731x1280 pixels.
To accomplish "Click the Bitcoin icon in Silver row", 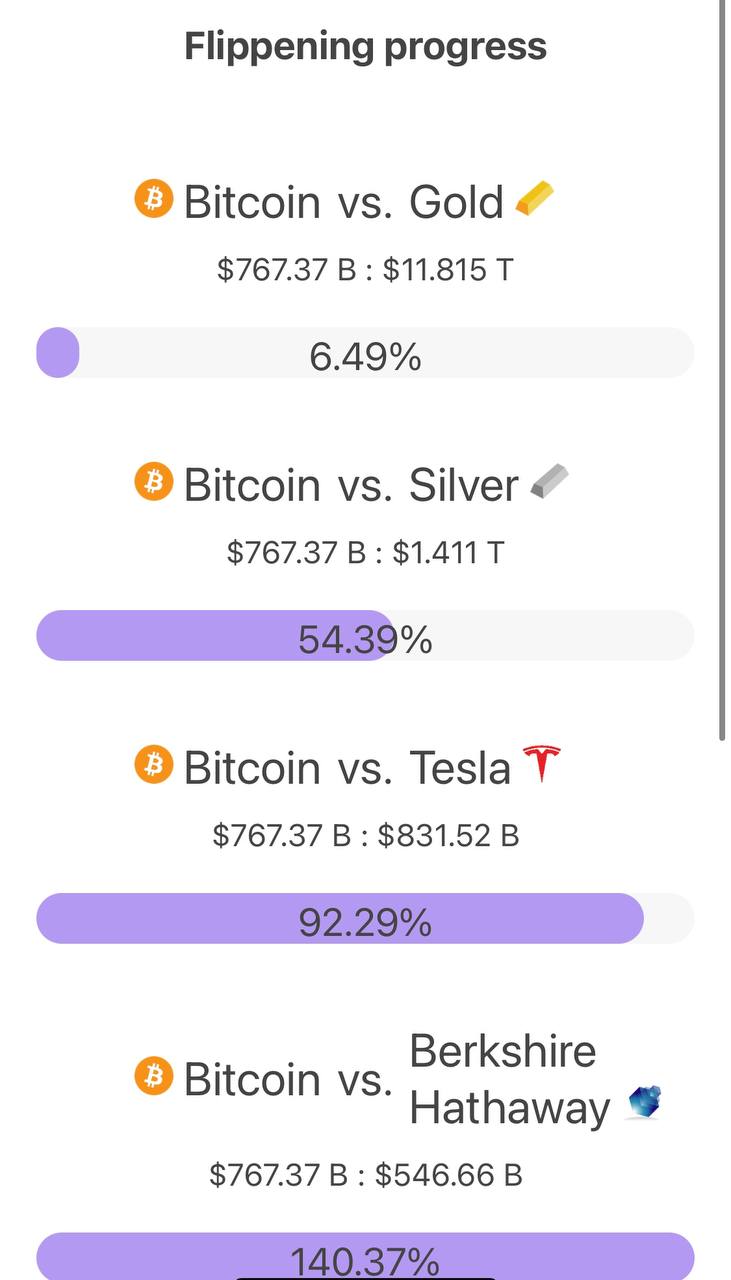I will [x=154, y=482].
